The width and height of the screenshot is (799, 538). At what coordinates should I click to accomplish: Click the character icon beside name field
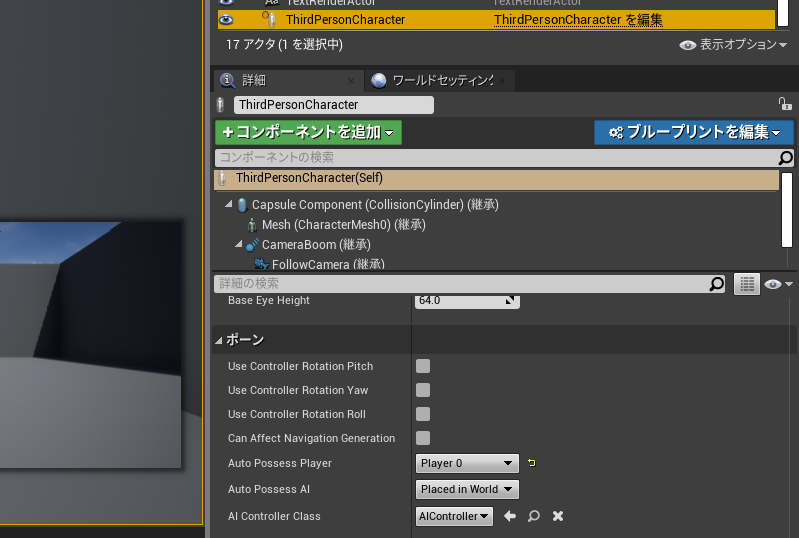(220, 105)
